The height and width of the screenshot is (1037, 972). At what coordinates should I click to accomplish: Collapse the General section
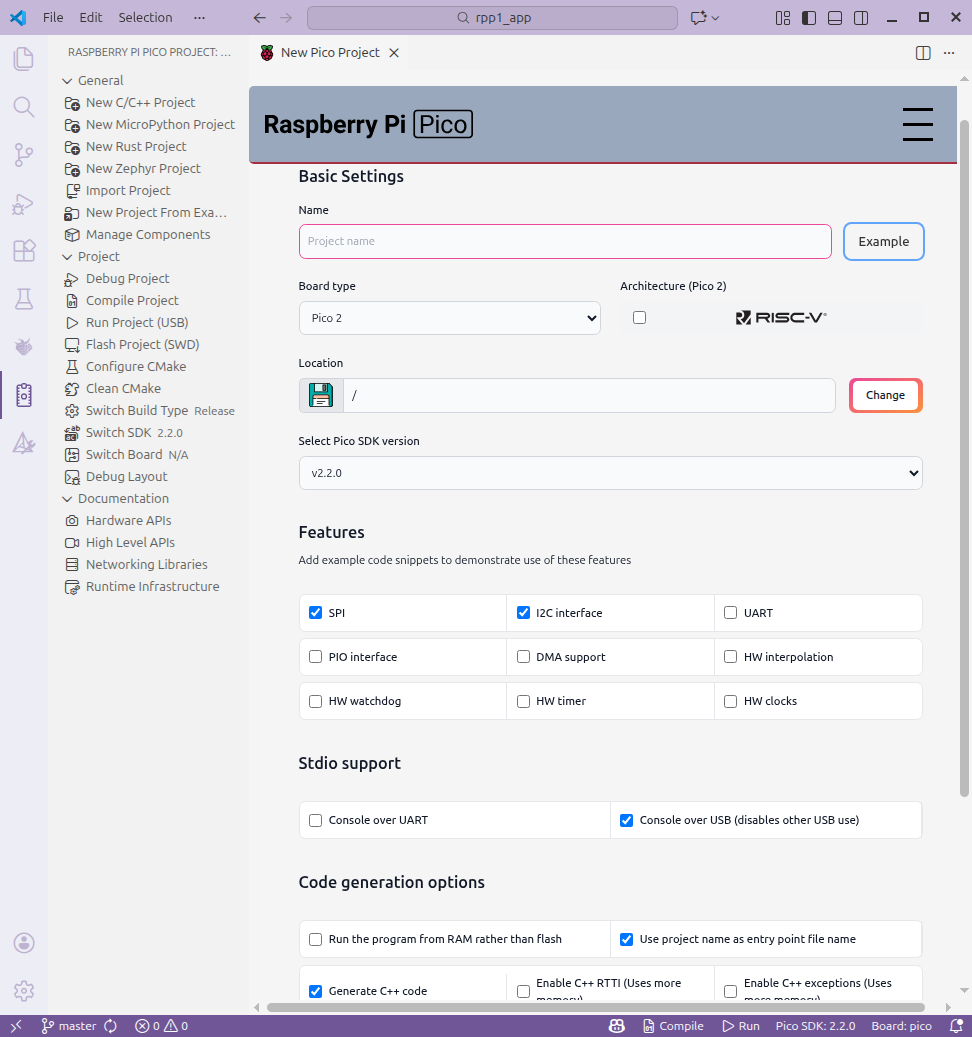click(x=67, y=81)
